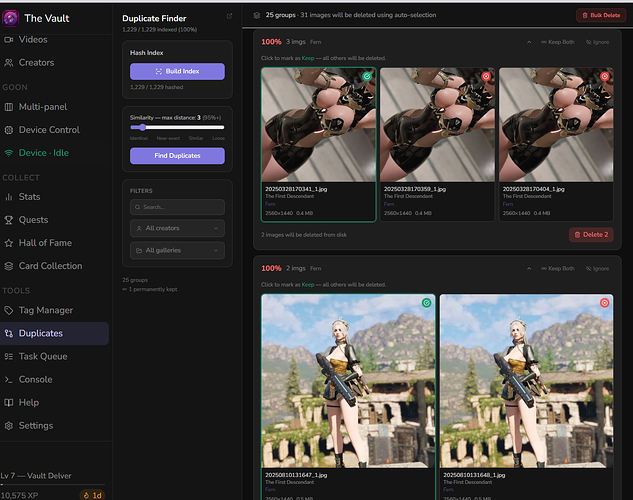
Task: Click Ignore for the 3 imgs group
Action: coord(597,42)
